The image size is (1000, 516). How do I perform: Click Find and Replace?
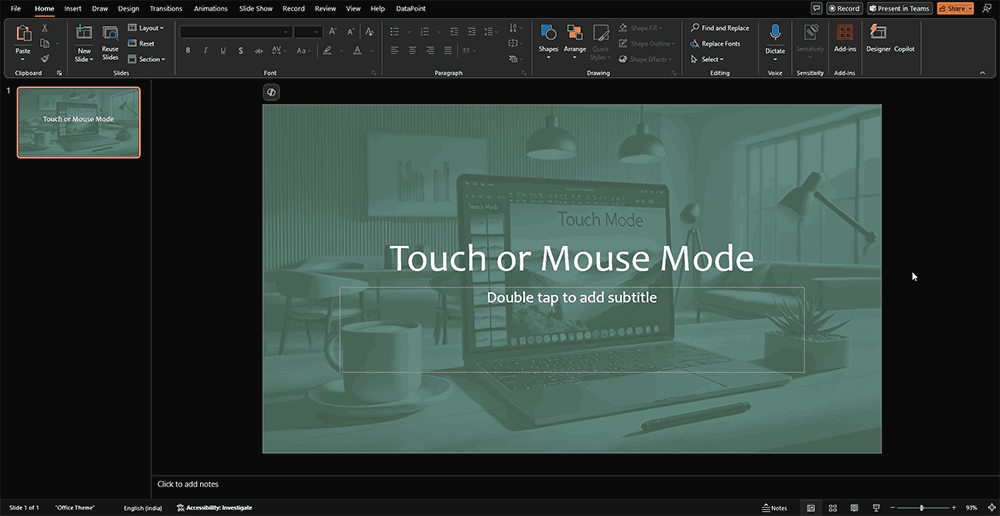coord(720,28)
